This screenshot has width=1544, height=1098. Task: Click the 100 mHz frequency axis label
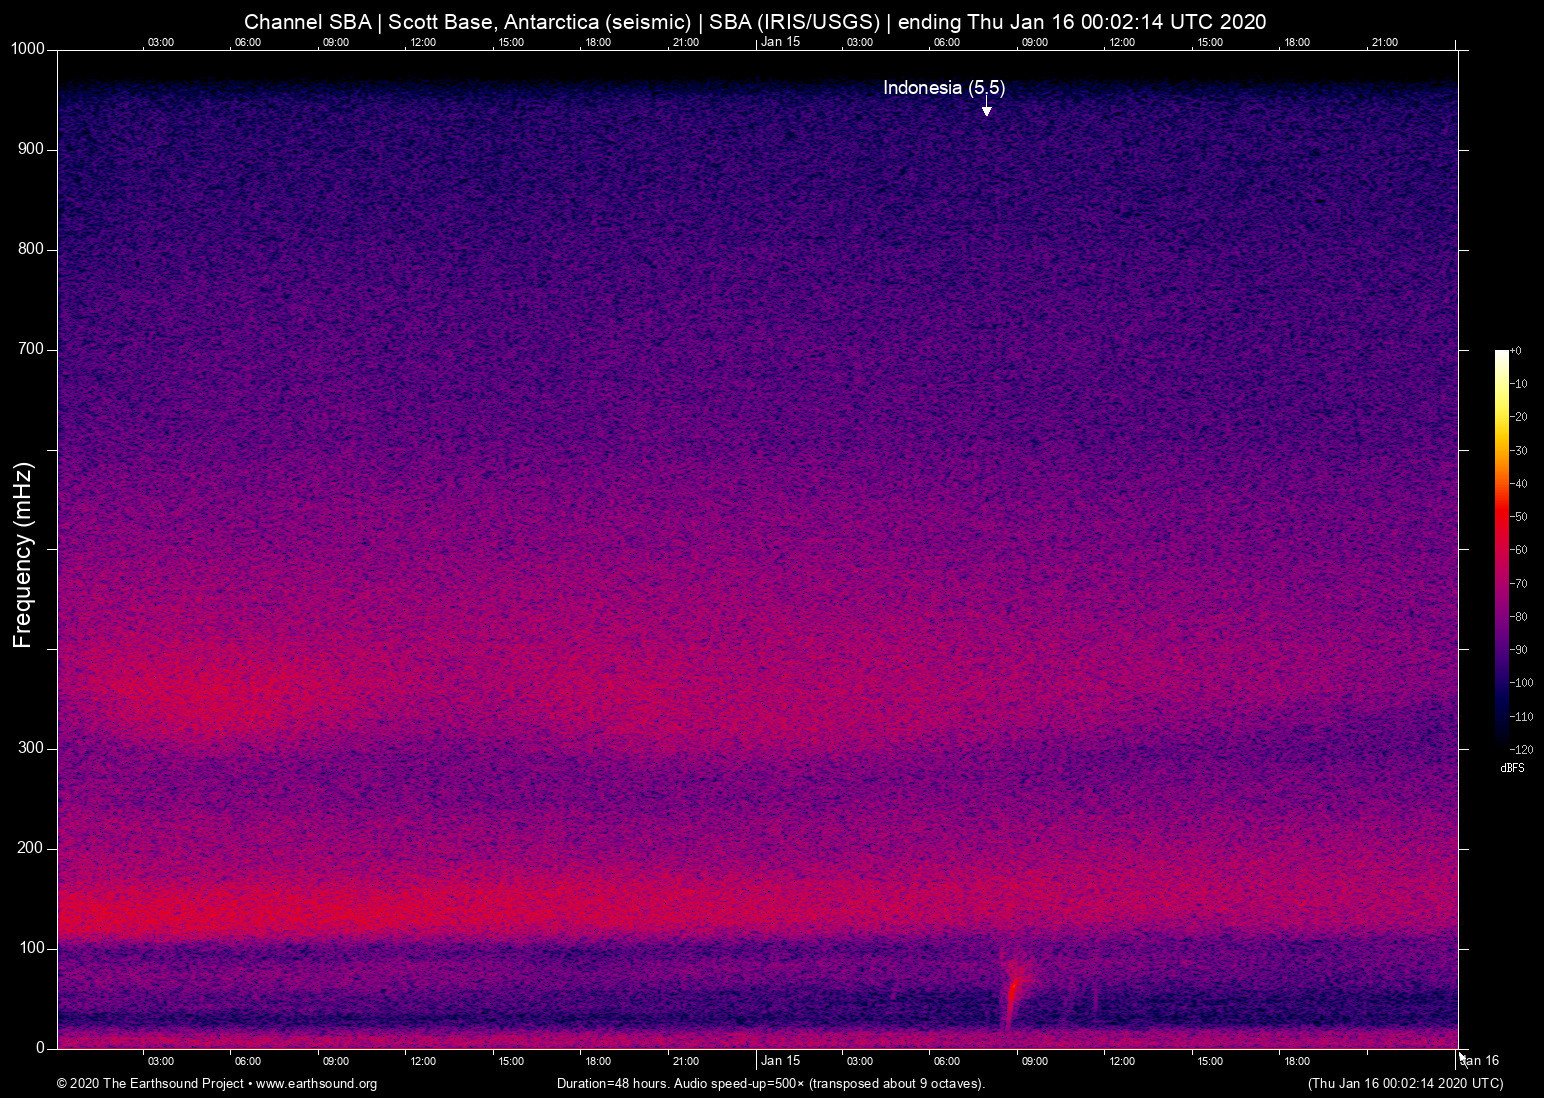[x=32, y=948]
